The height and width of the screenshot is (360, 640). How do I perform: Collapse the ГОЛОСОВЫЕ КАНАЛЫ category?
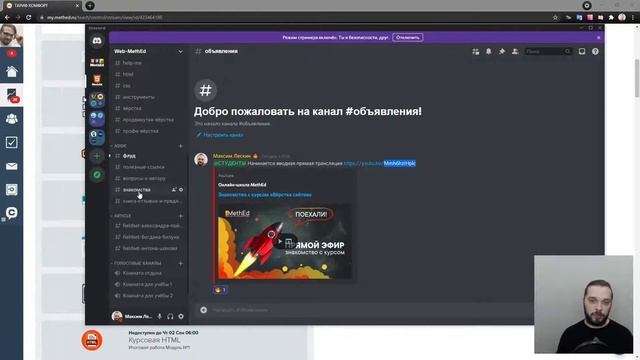click(137, 263)
